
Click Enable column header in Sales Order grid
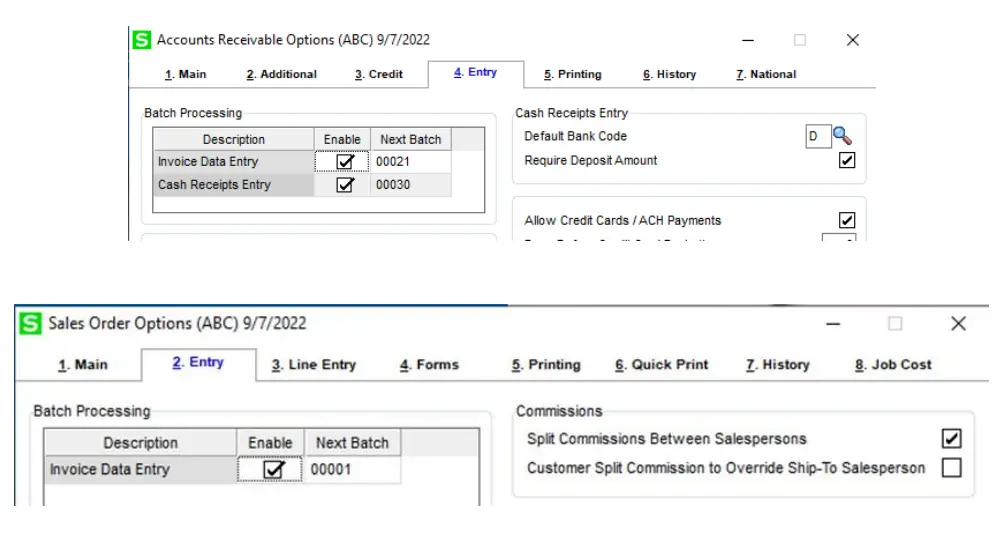270,442
